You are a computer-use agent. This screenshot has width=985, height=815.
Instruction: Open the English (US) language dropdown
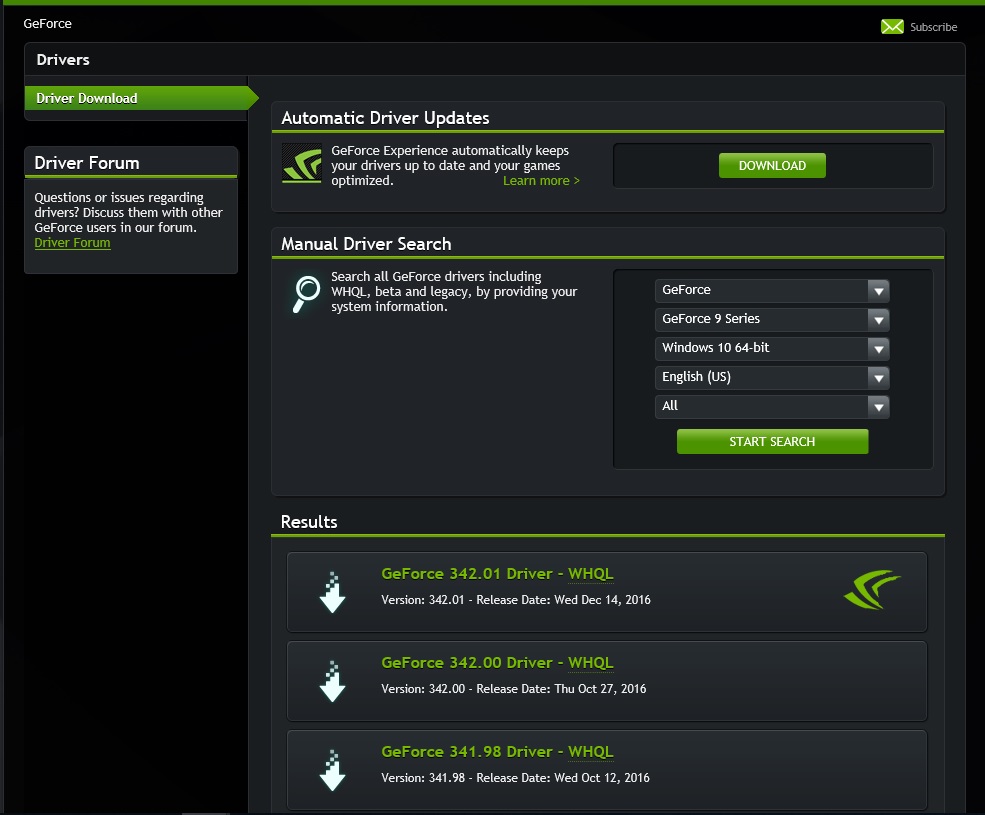772,377
